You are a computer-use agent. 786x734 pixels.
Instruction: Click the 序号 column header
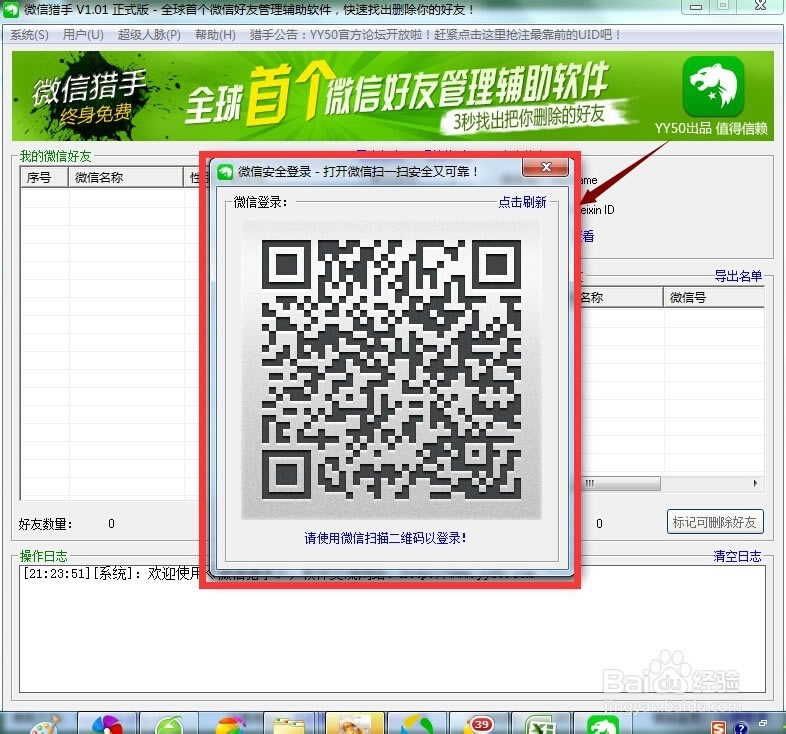click(44, 177)
